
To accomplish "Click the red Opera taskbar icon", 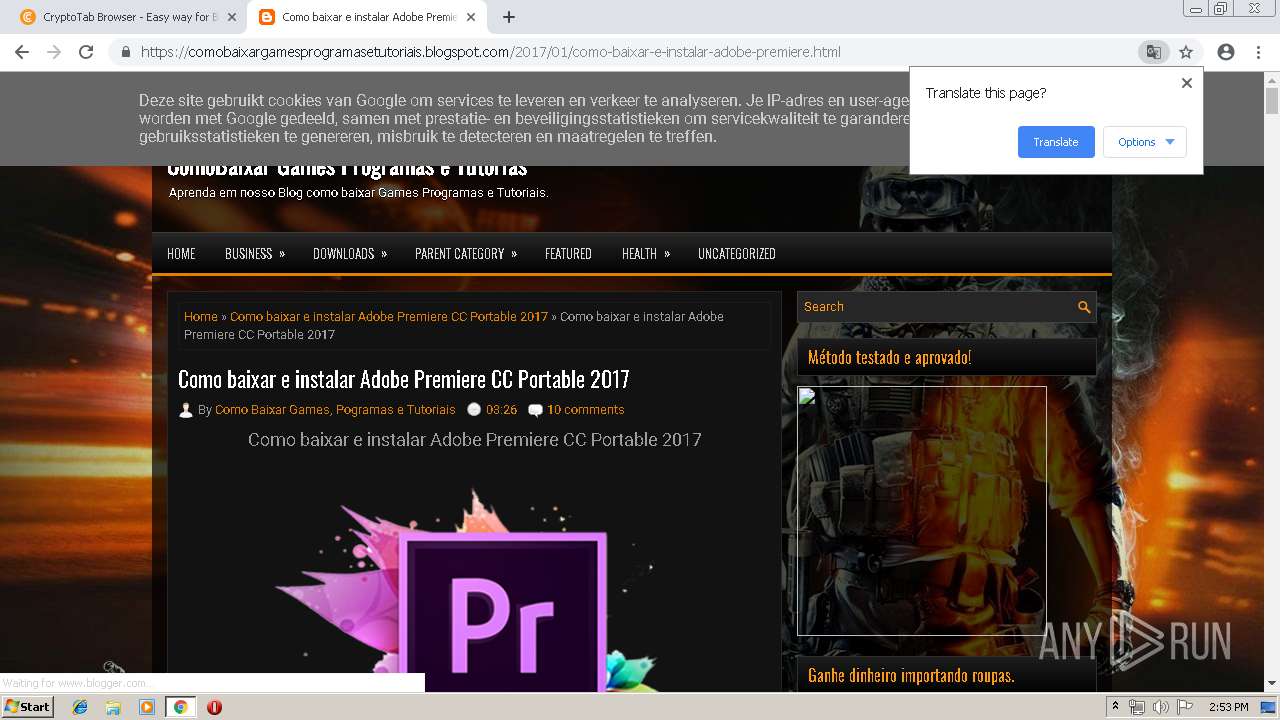I will (214, 707).
